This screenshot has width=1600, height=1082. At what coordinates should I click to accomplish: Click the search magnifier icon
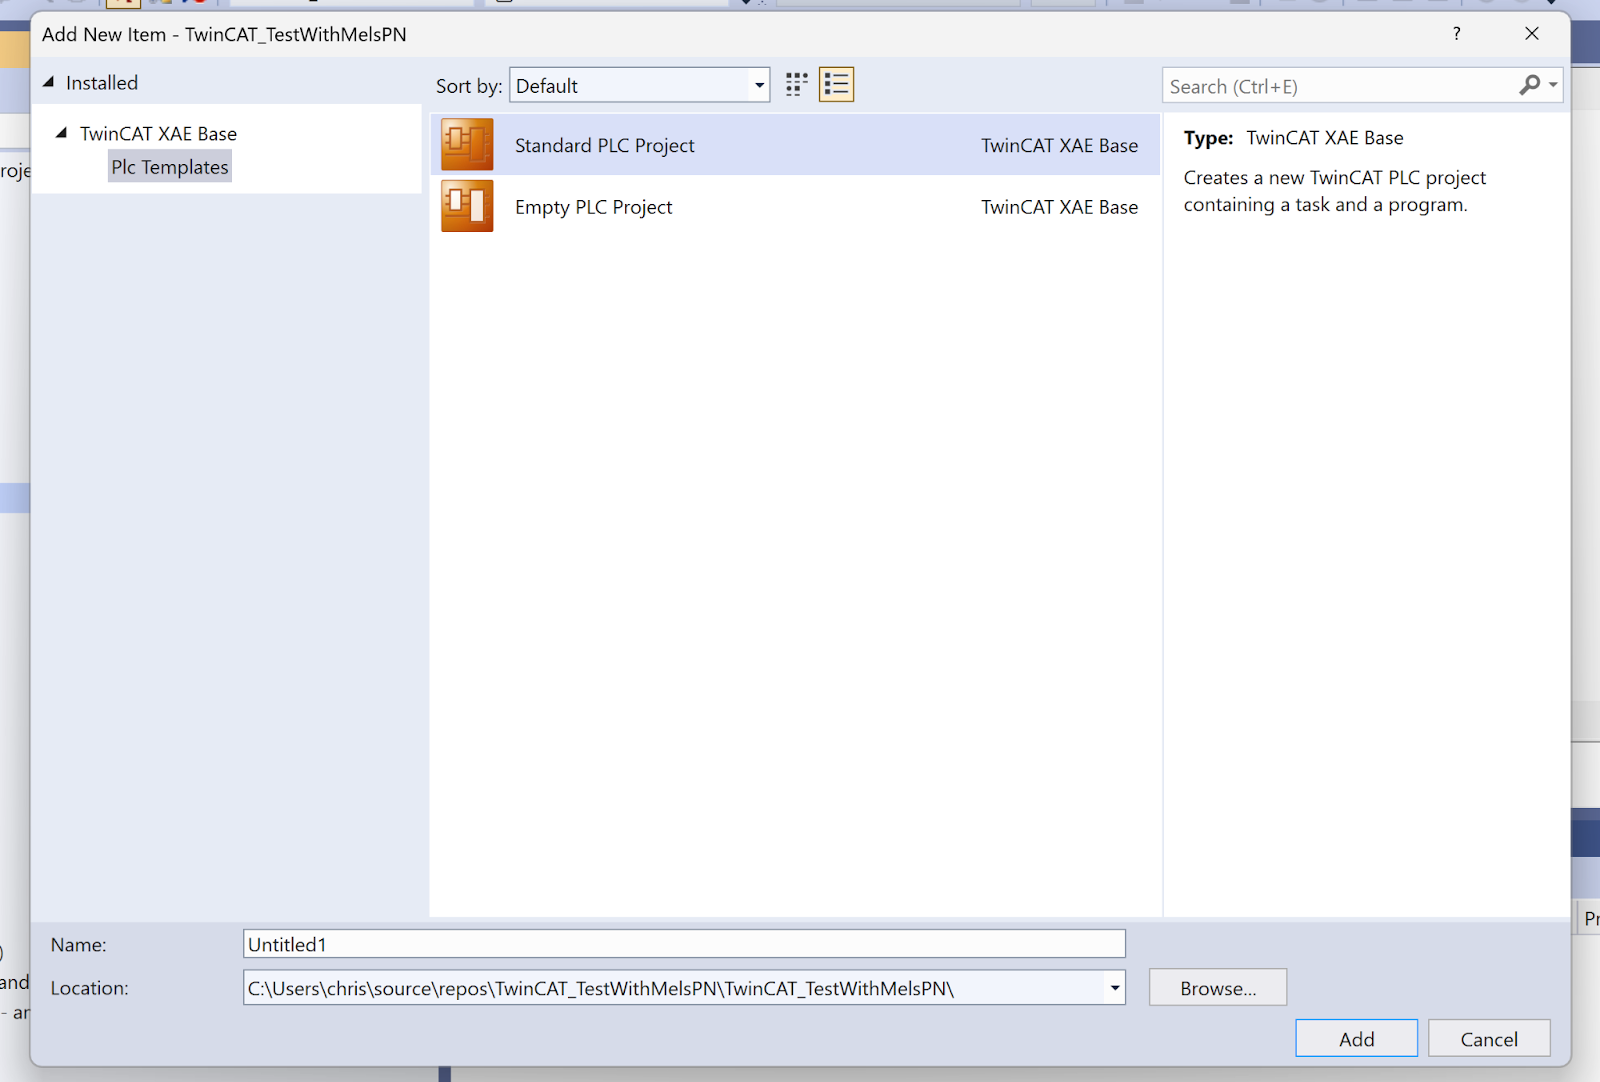tap(1529, 86)
